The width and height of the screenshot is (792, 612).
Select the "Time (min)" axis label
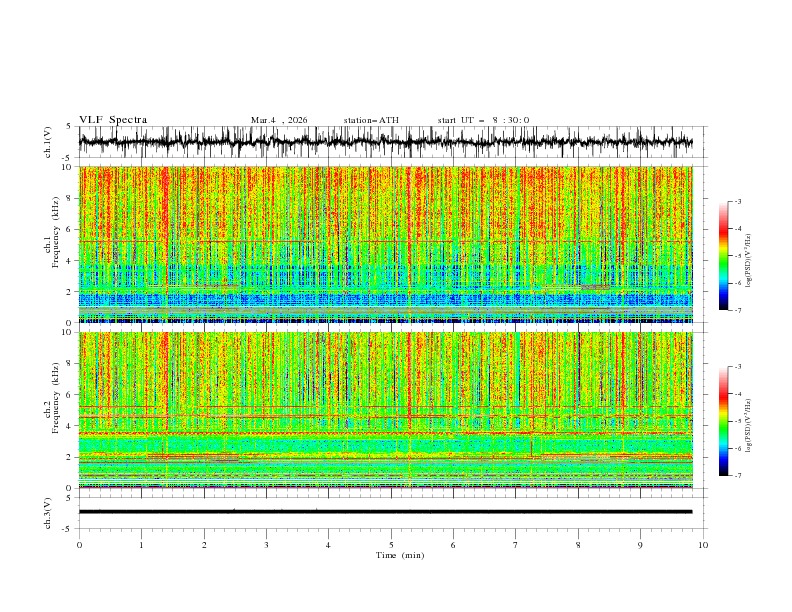click(x=400, y=555)
